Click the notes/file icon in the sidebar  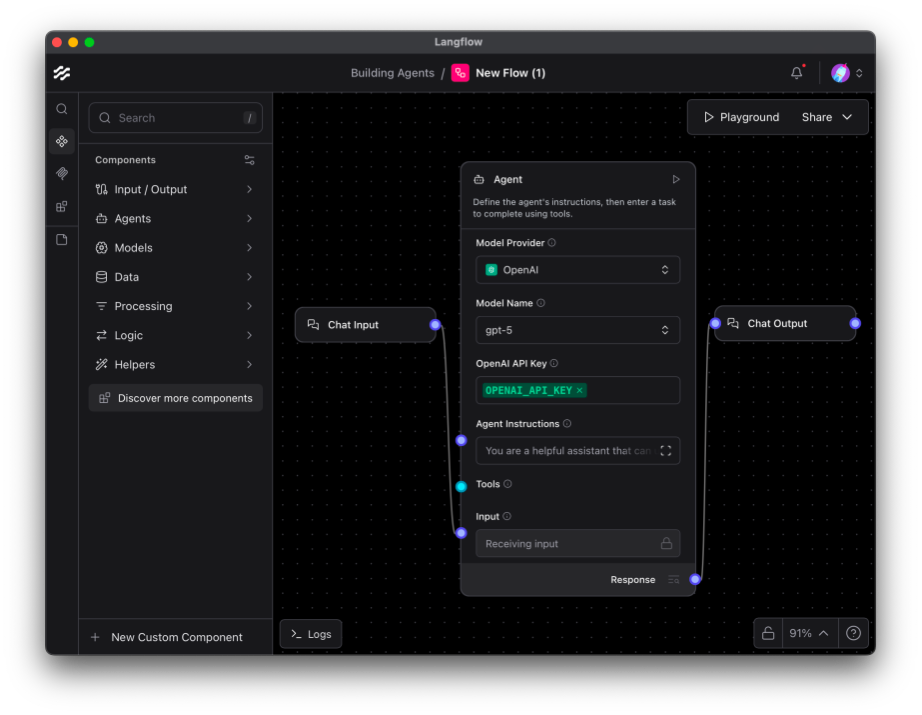(61, 239)
